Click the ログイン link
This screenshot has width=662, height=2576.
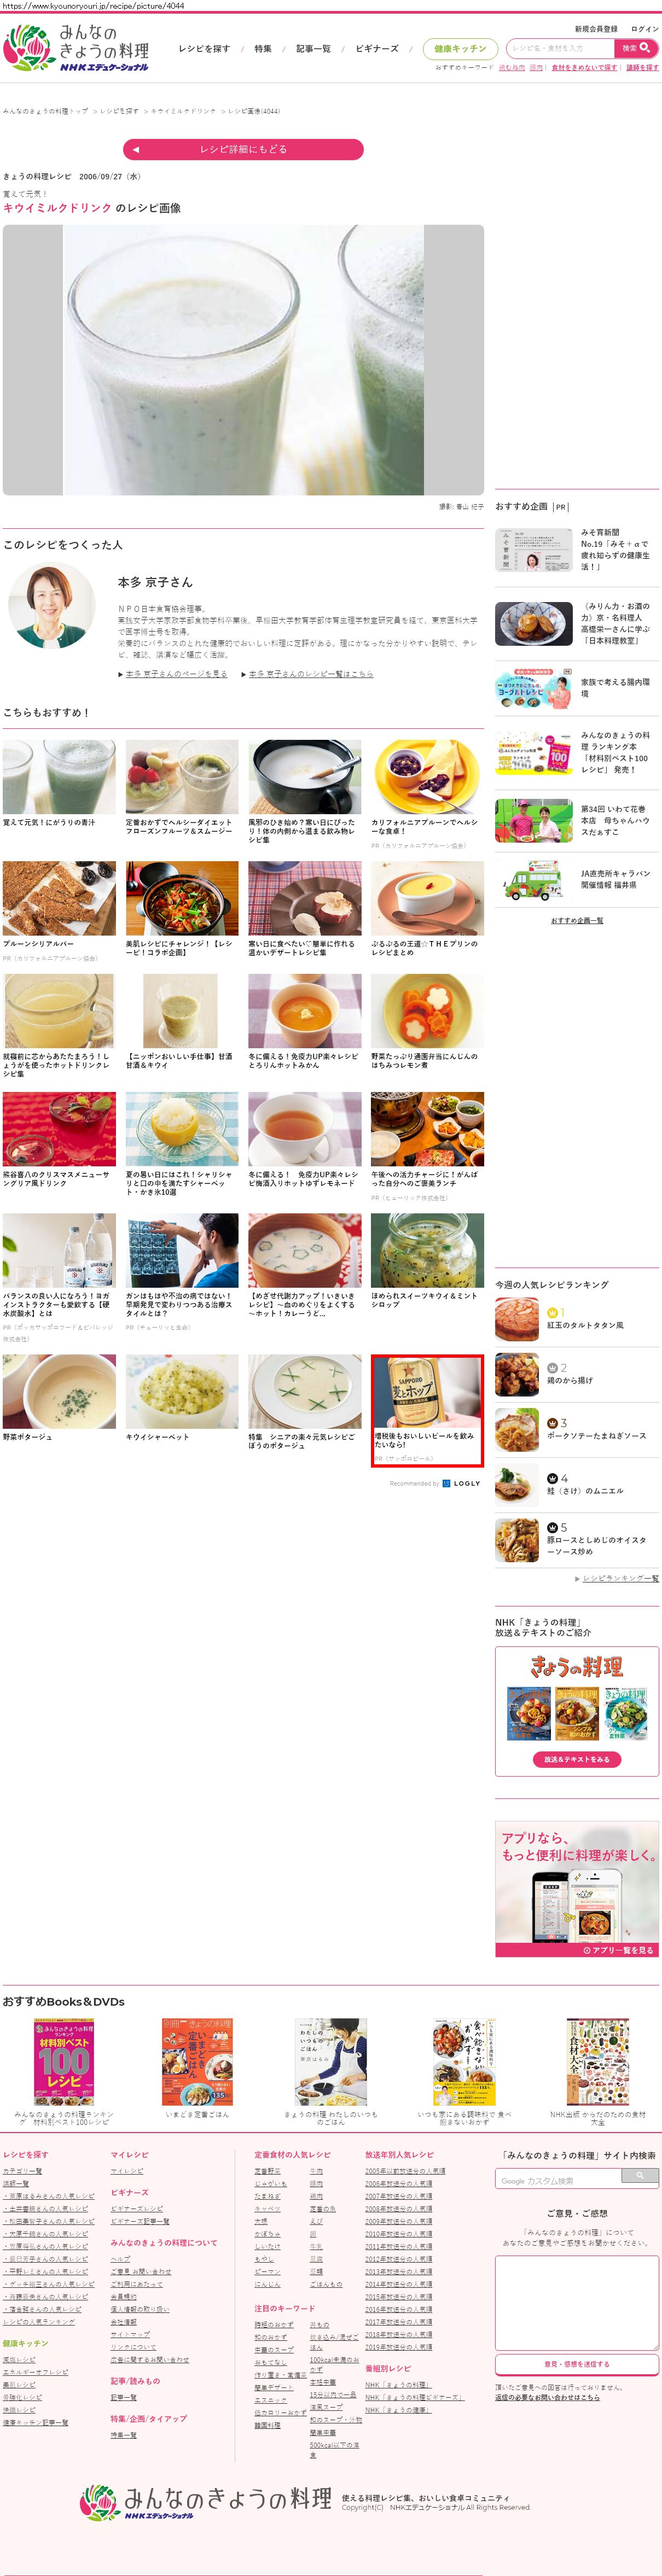pyautogui.click(x=645, y=29)
